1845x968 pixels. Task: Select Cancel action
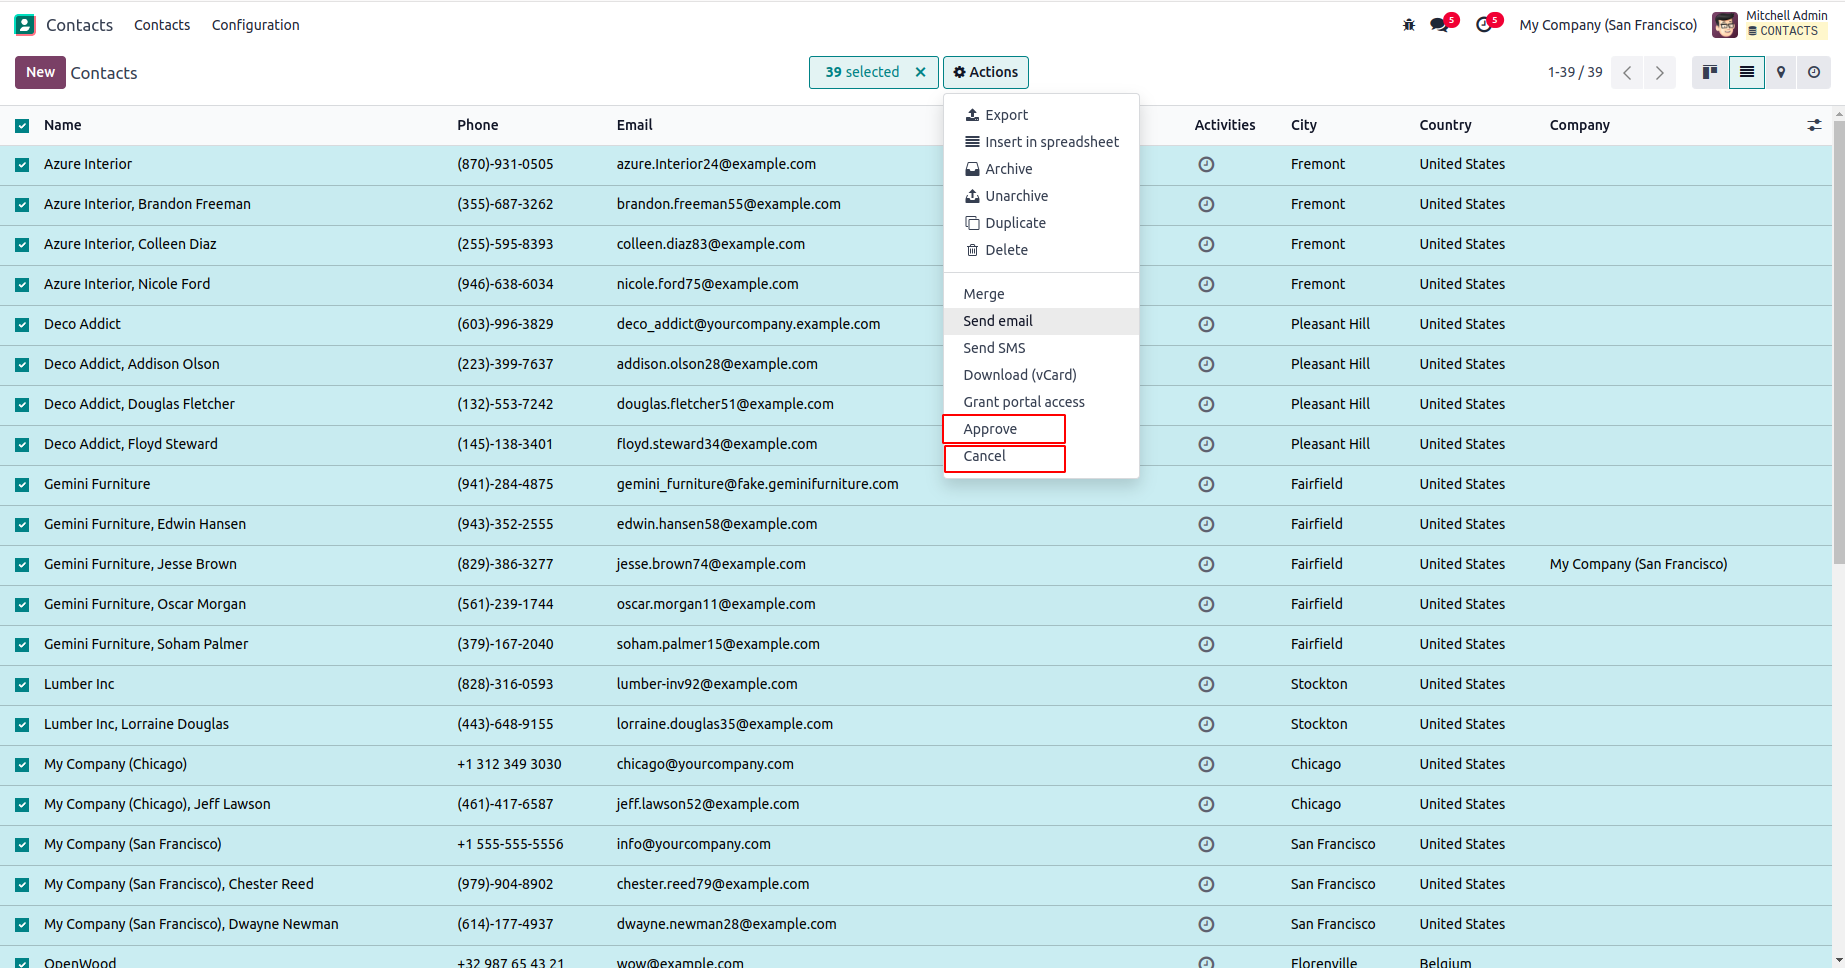point(1041,456)
